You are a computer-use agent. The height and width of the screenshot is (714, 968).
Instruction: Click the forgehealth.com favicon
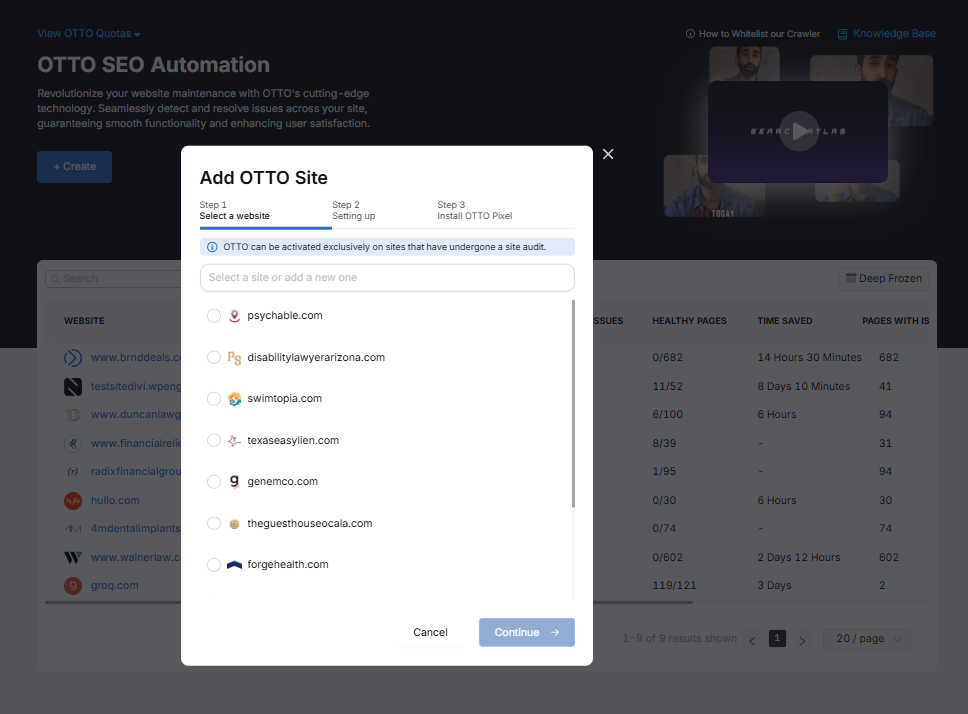[x=234, y=565]
